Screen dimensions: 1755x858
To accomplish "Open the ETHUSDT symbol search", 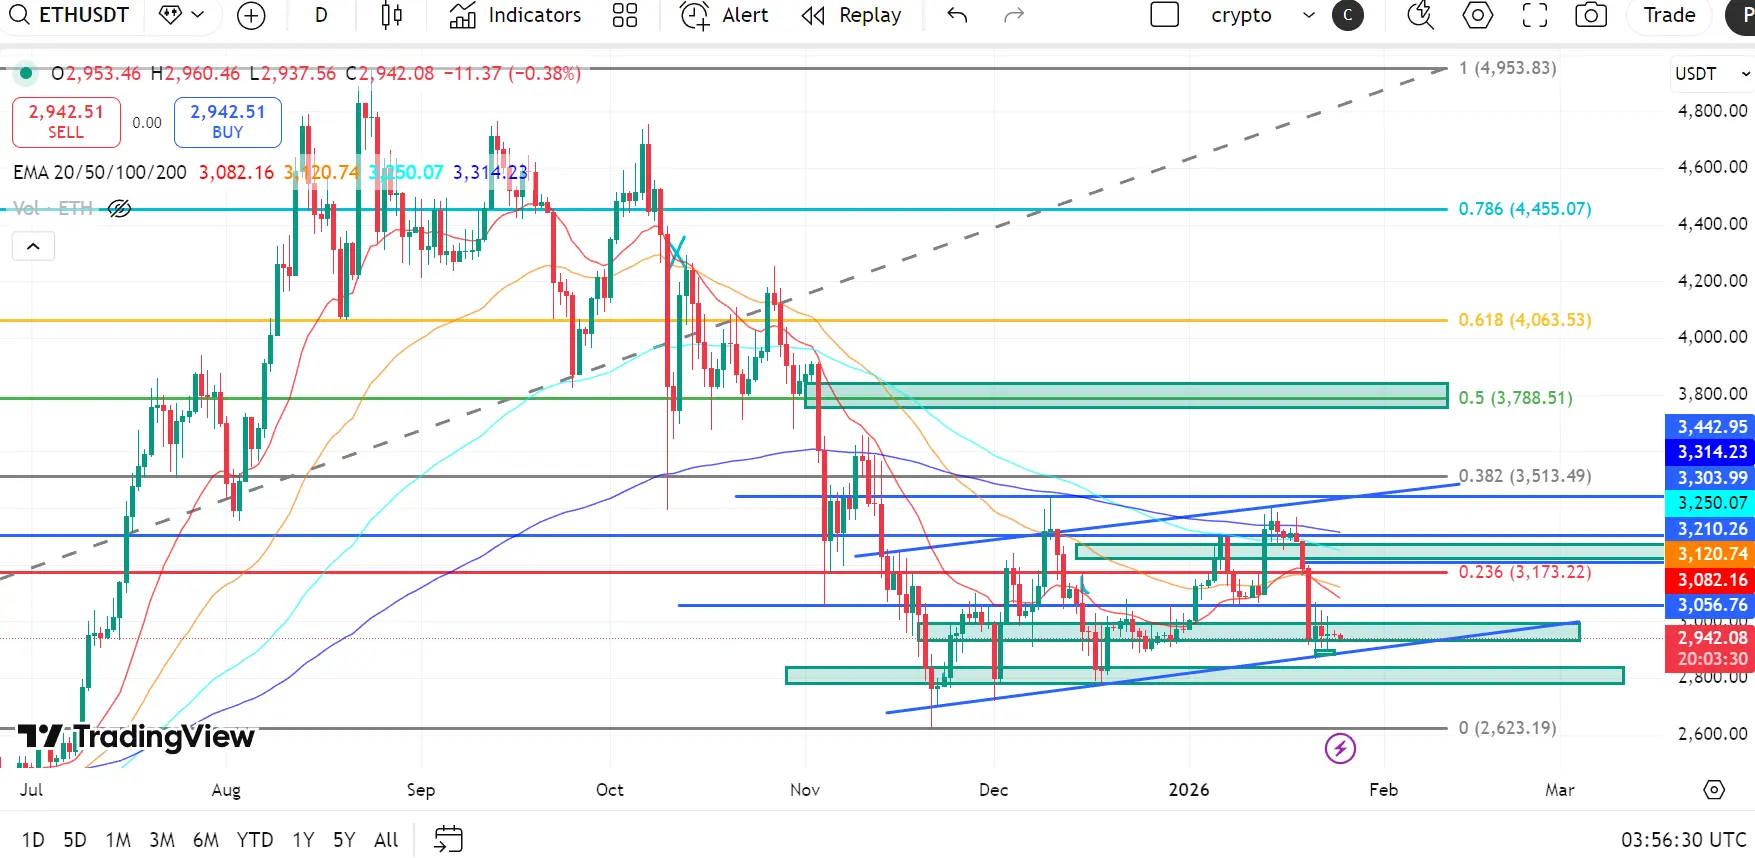I will tap(72, 15).
